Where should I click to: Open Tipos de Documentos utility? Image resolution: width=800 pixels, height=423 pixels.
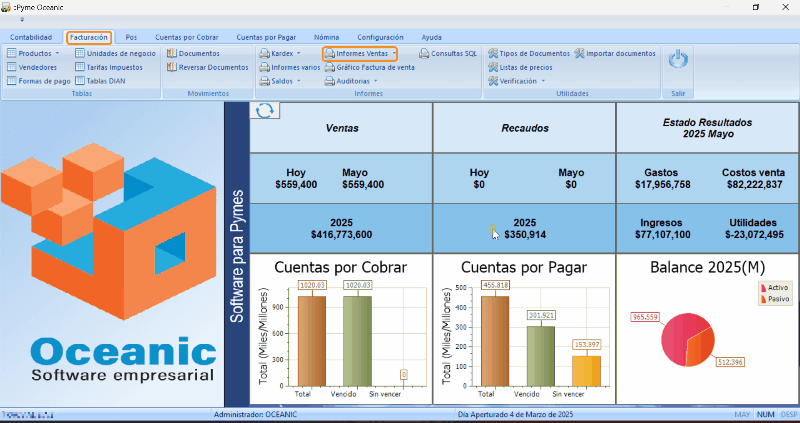coord(527,53)
